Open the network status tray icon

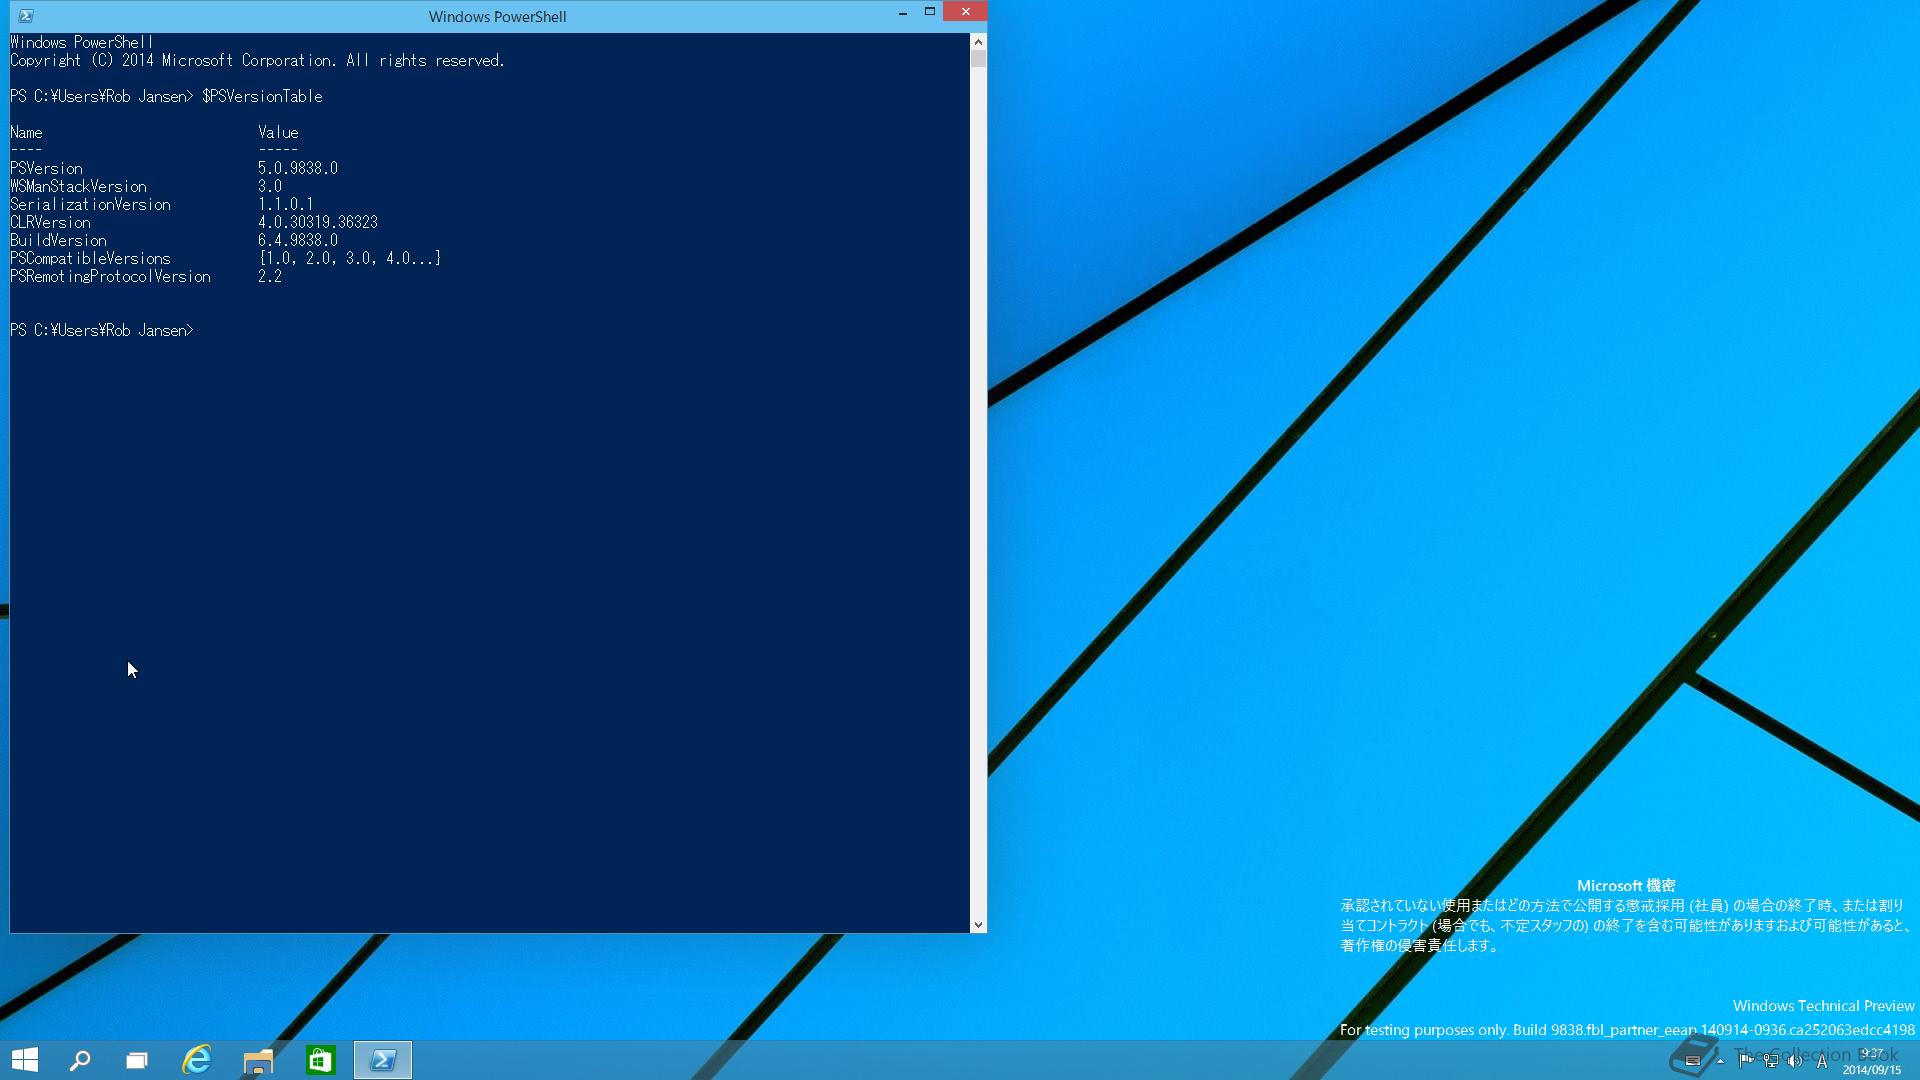coord(1771,1061)
